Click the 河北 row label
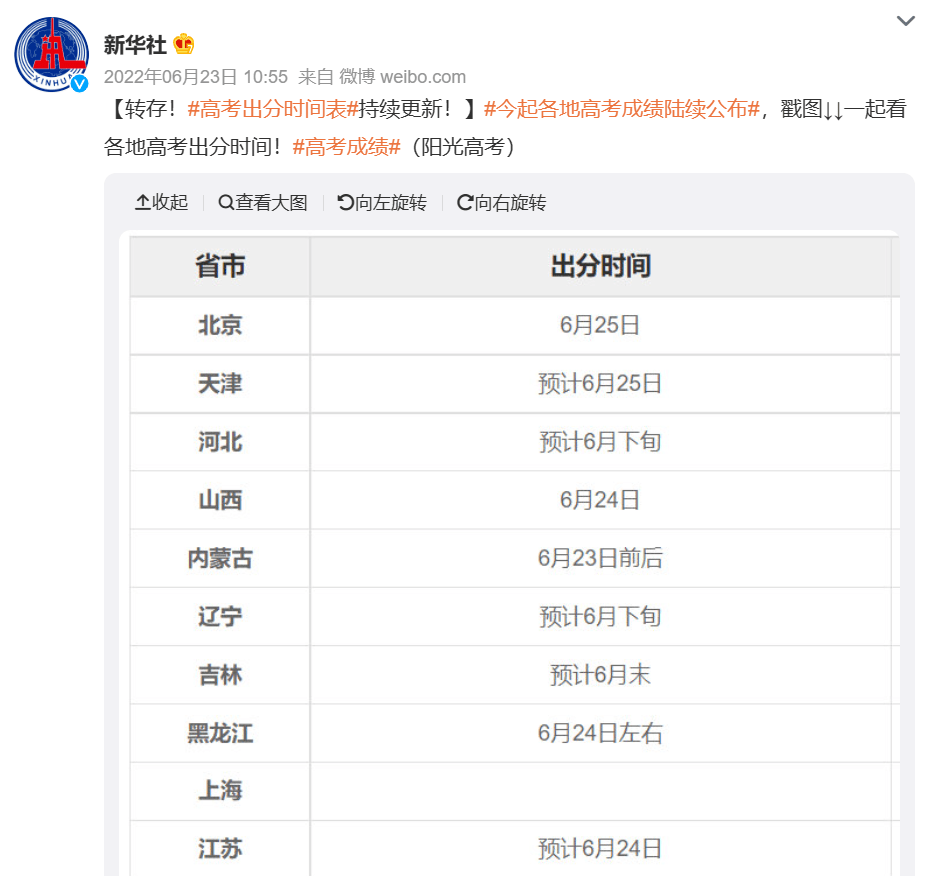The height and width of the screenshot is (876, 928). [220, 442]
